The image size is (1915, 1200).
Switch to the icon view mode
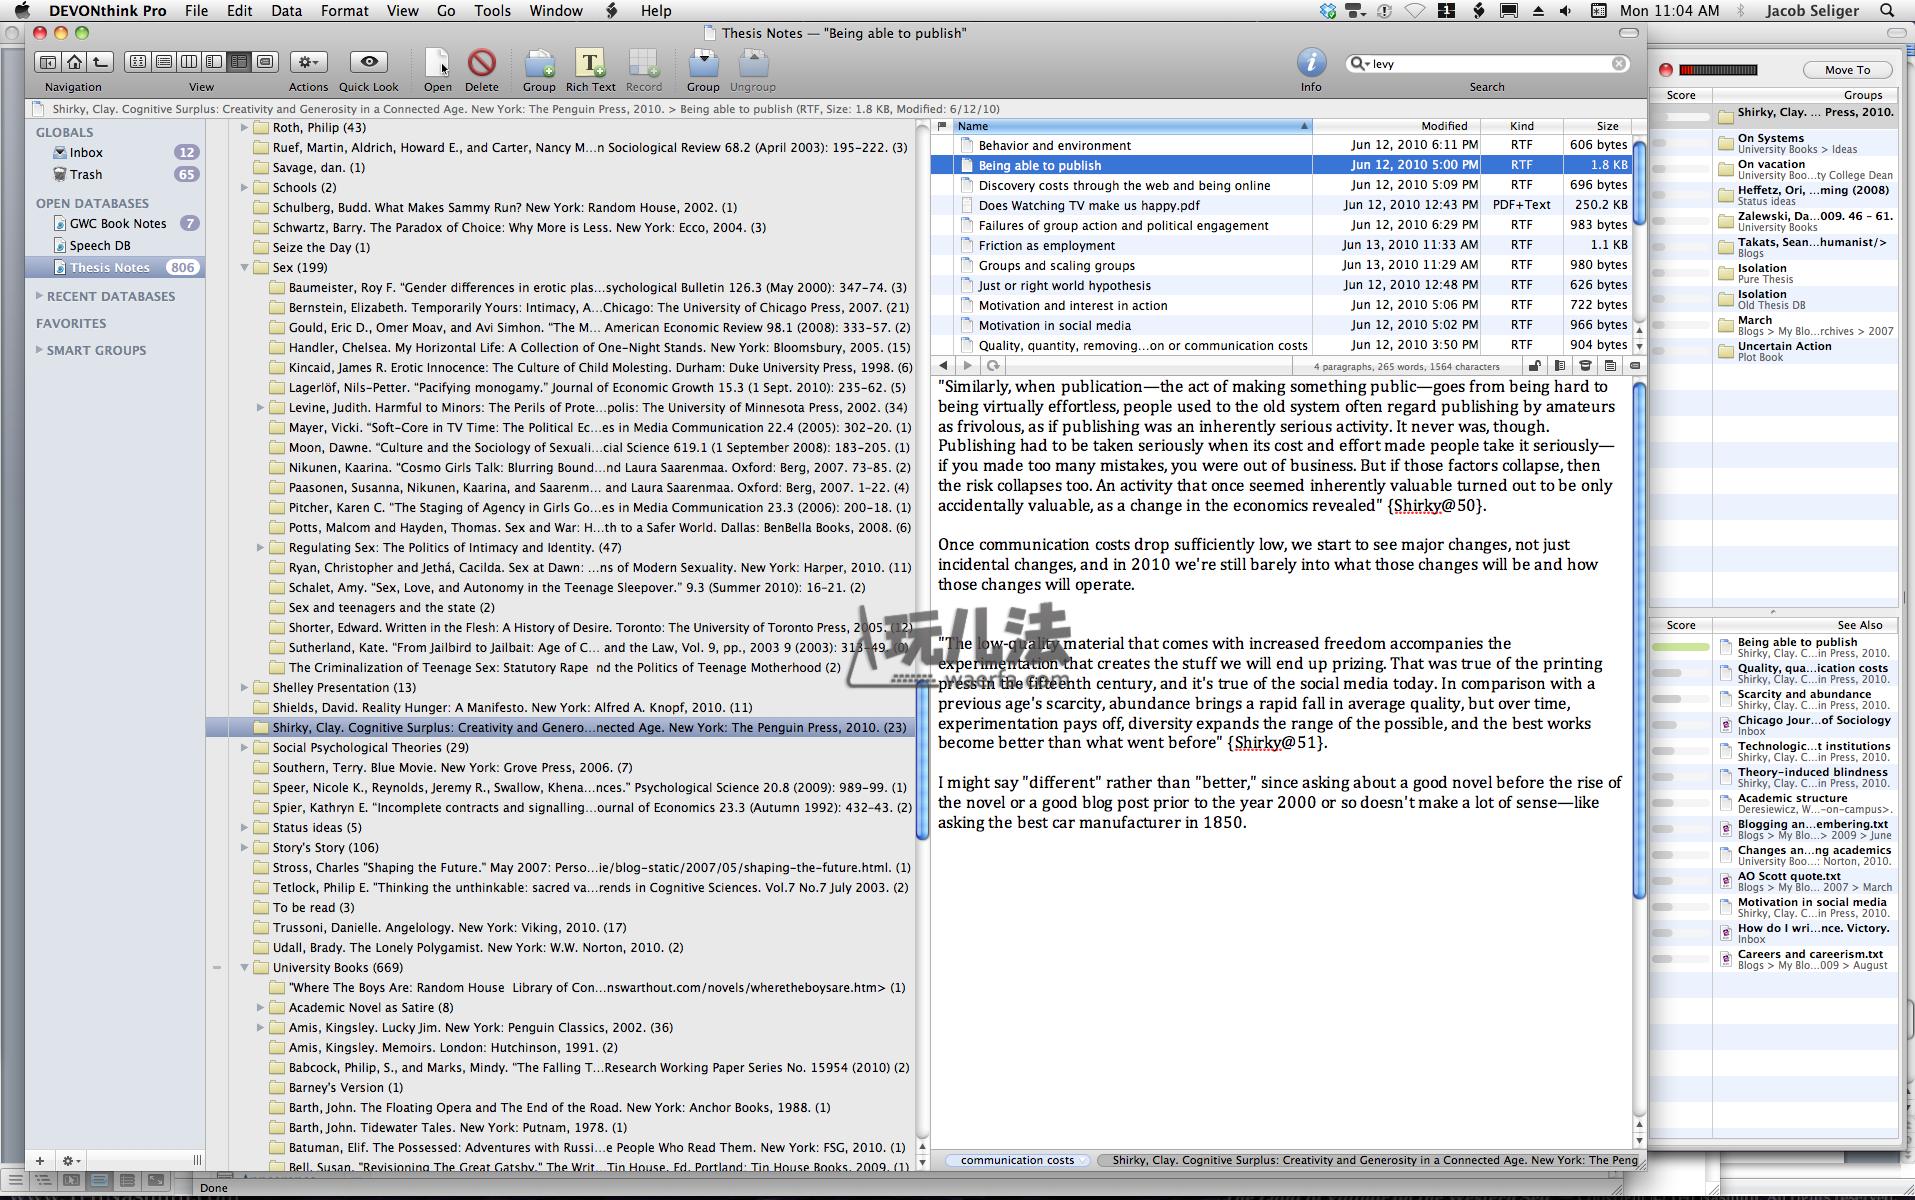click(x=138, y=62)
